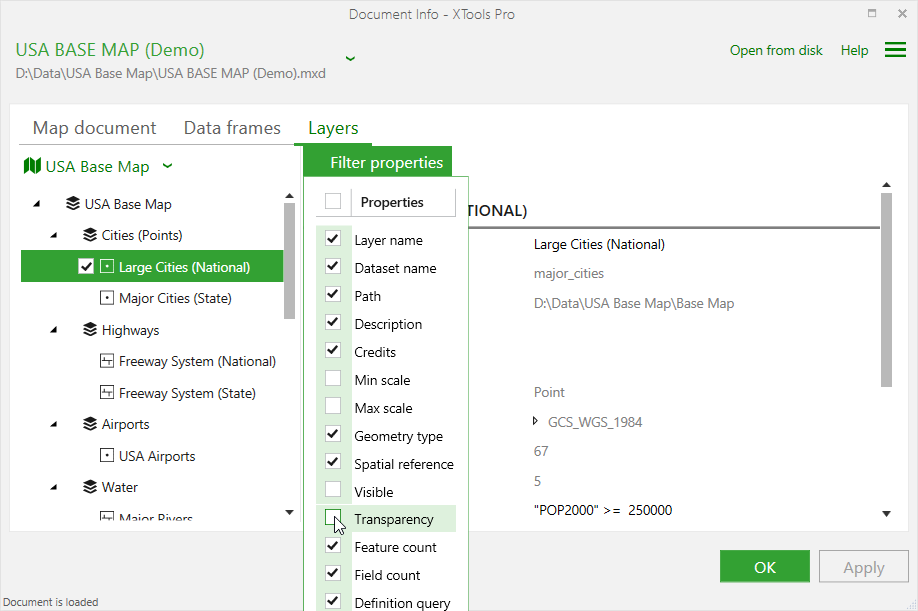Viewport: 918px width, 611px height.
Task: Uncheck the Credits property checkbox
Action: pyautogui.click(x=333, y=351)
